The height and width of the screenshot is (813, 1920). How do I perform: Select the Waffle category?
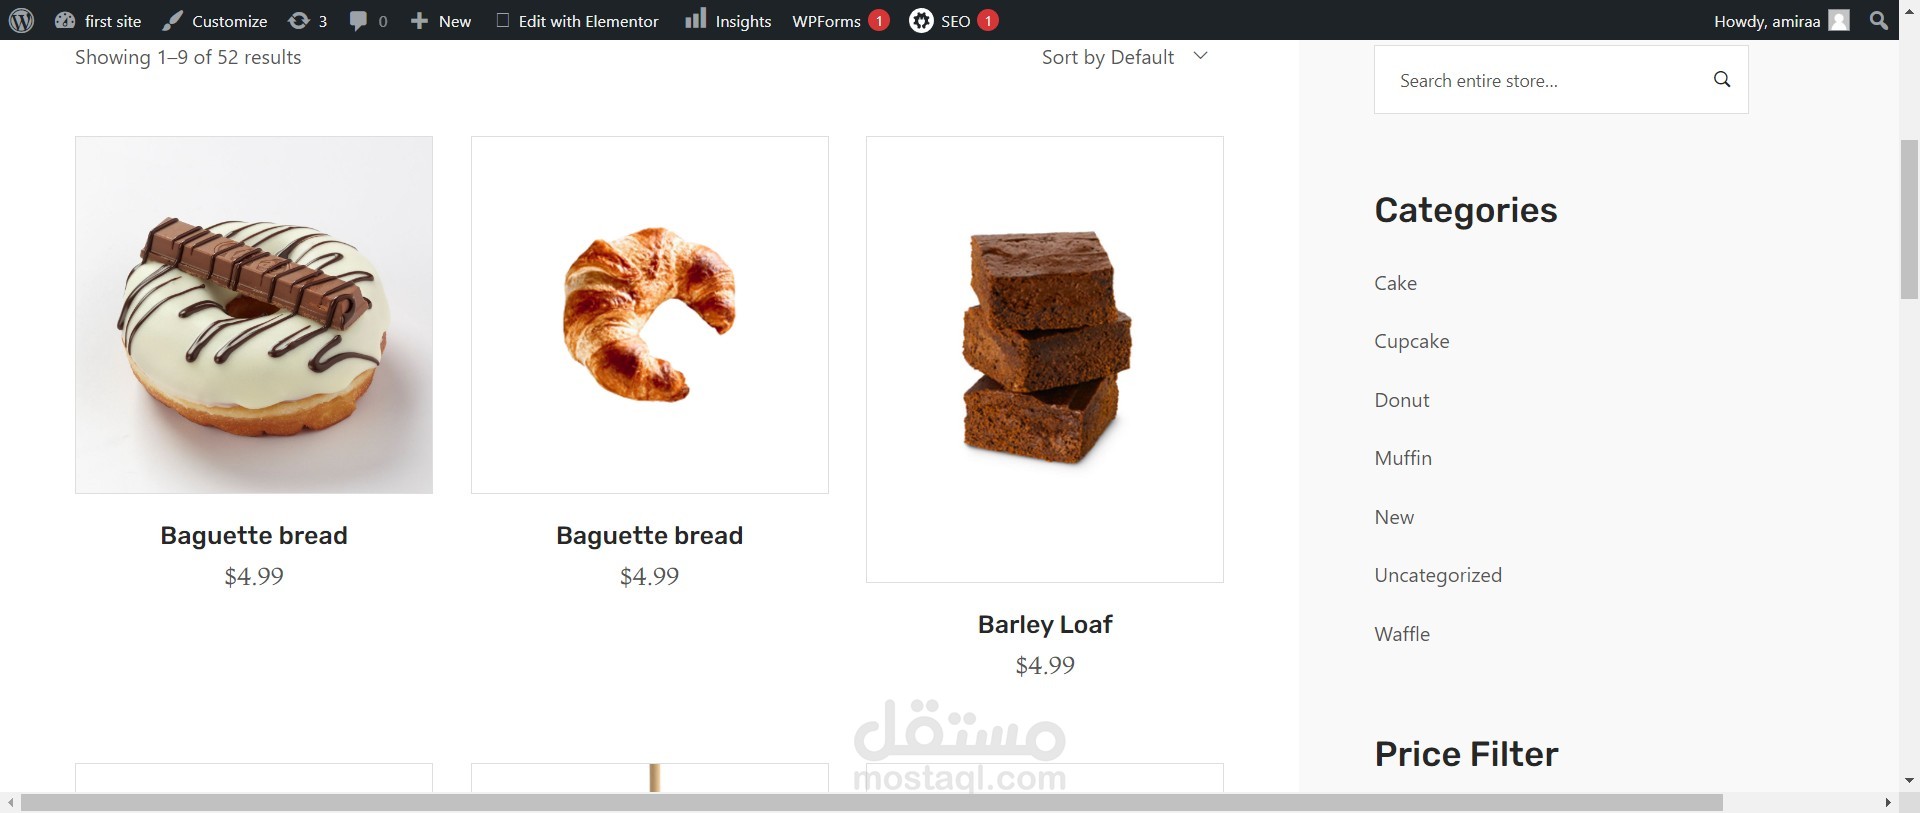coord(1402,634)
